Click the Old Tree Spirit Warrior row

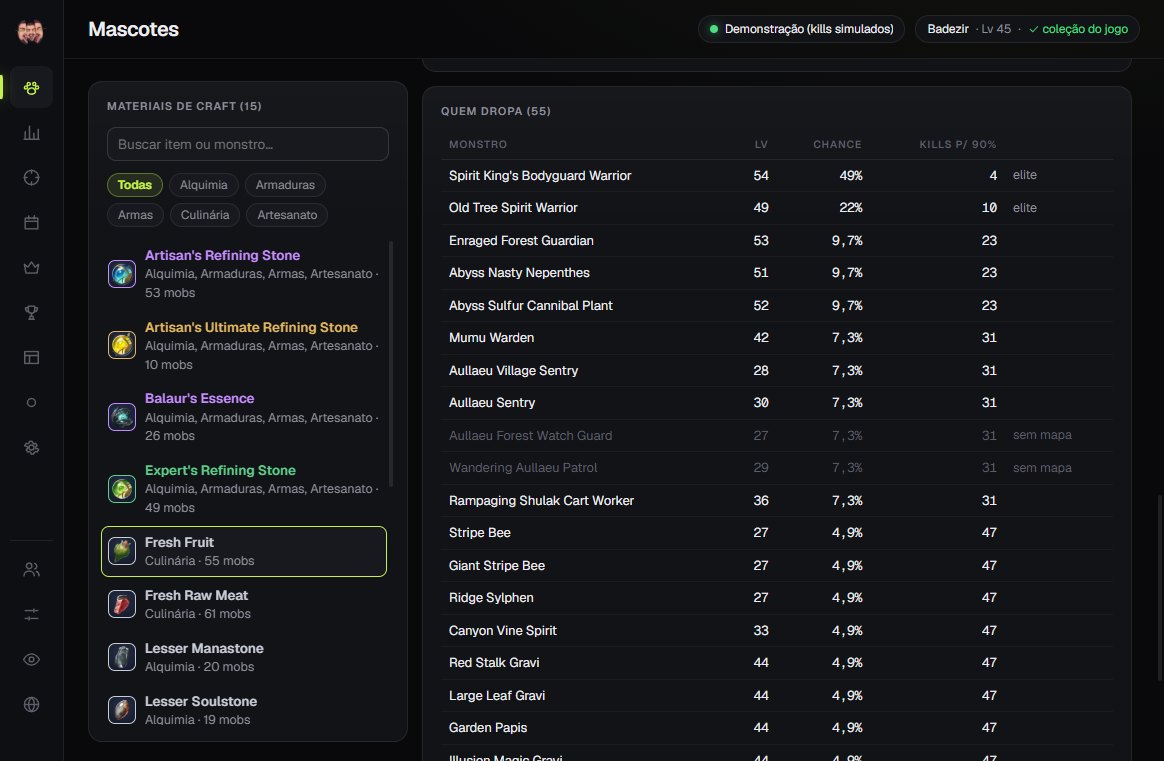click(776, 208)
